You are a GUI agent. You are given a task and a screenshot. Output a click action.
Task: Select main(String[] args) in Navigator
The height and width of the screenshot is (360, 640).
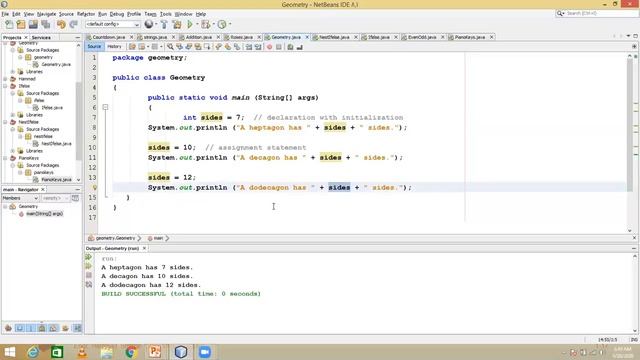(x=44, y=213)
